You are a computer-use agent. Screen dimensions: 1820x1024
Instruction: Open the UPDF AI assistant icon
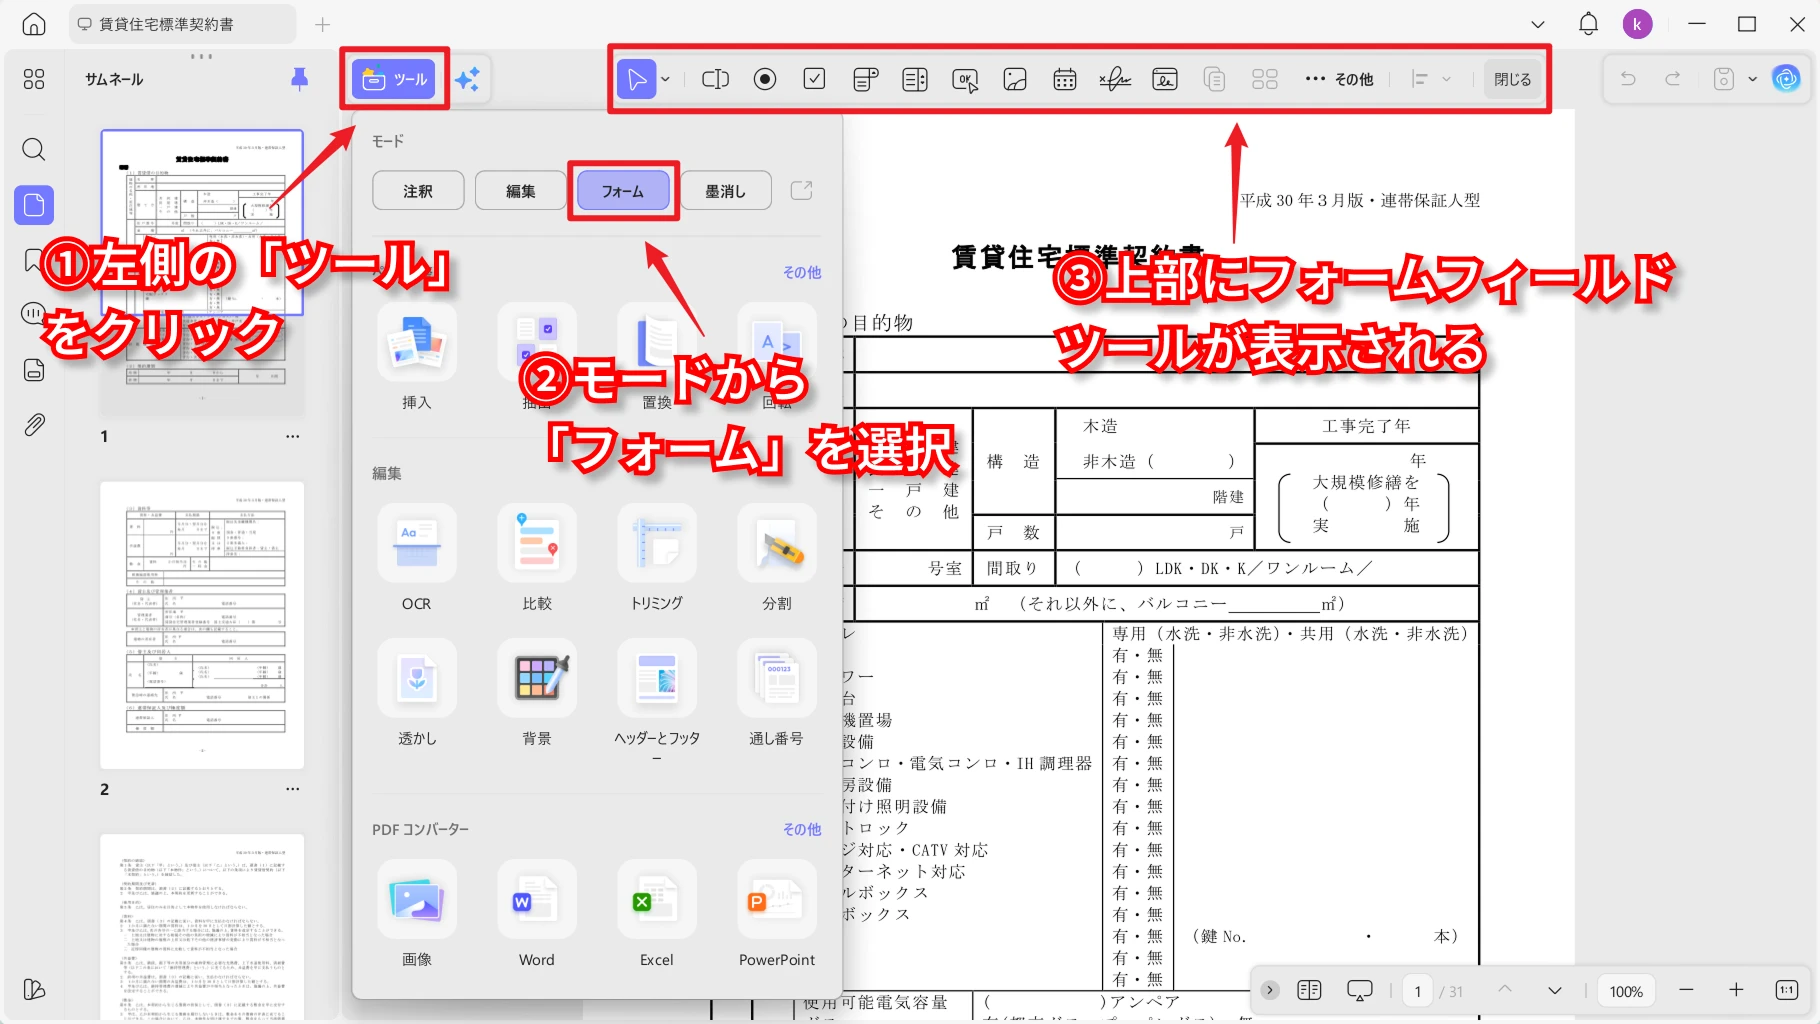click(x=1786, y=79)
